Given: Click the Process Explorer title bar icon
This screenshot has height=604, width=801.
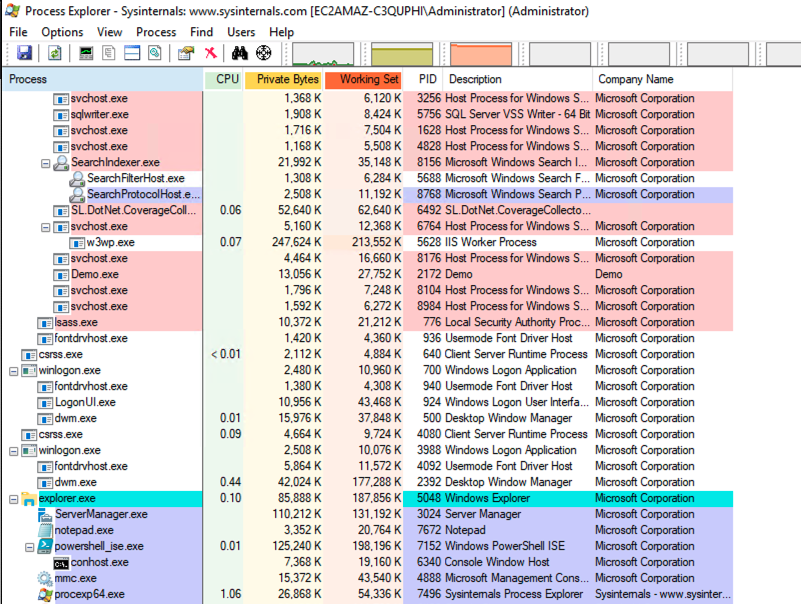Looking at the screenshot, I should [12, 11].
